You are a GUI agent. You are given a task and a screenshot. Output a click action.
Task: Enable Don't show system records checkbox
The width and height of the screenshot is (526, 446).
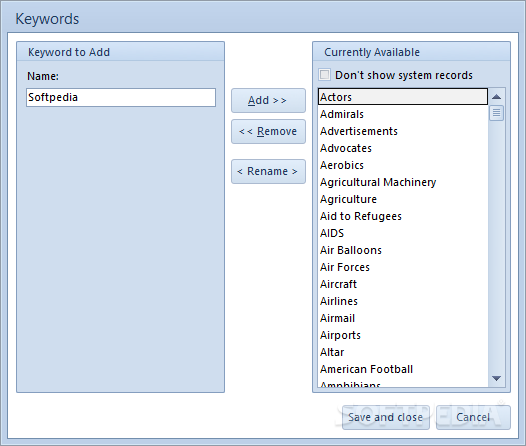(324, 74)
